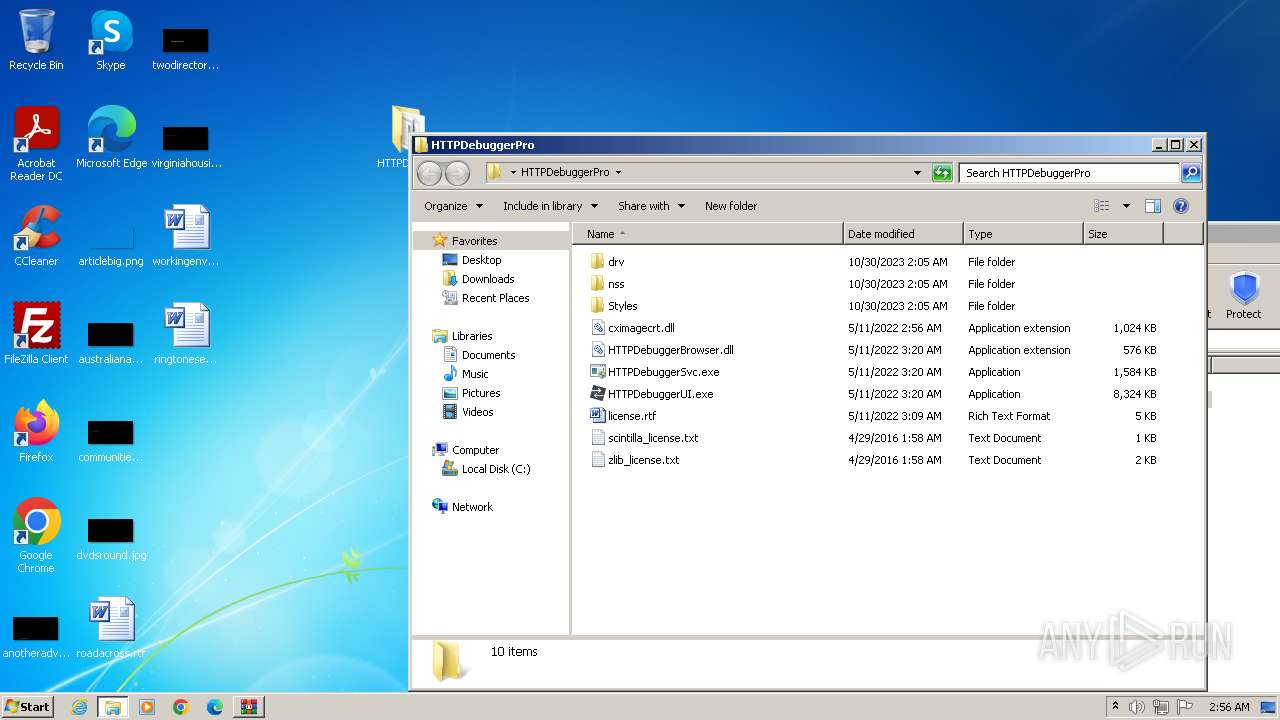Launch FileZilla Client shortcut

coord(36,334)
